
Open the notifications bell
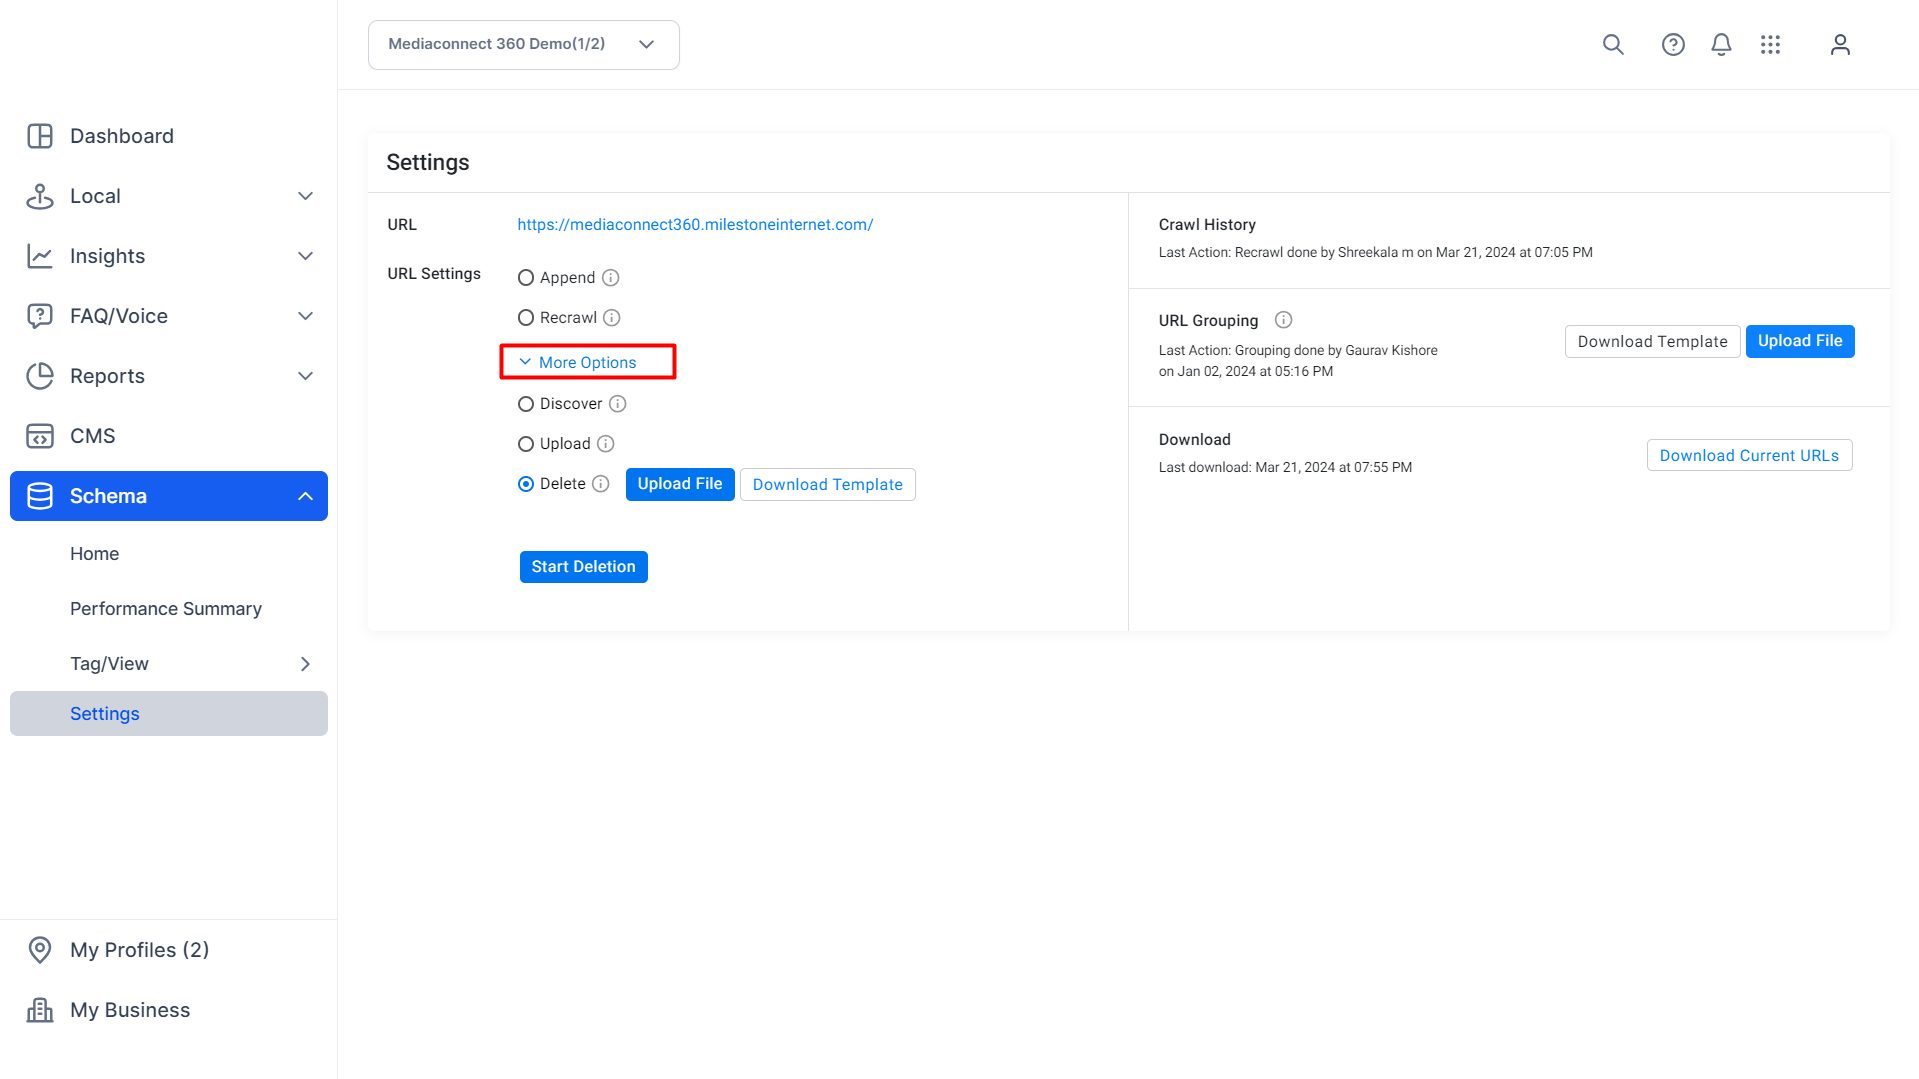pos(1721,45)
